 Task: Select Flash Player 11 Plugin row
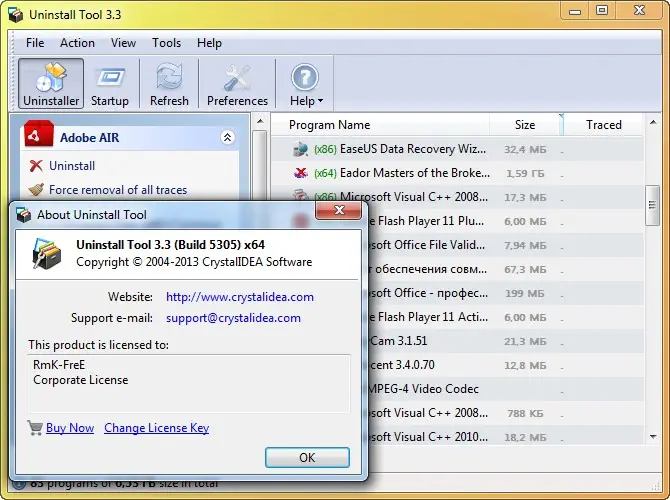tap(505, 221)
